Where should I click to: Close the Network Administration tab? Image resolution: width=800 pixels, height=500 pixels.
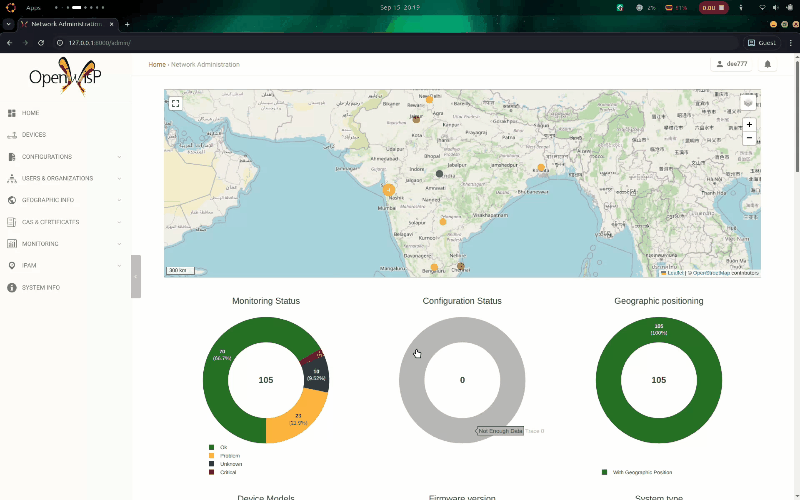click(x=112, y=24)
